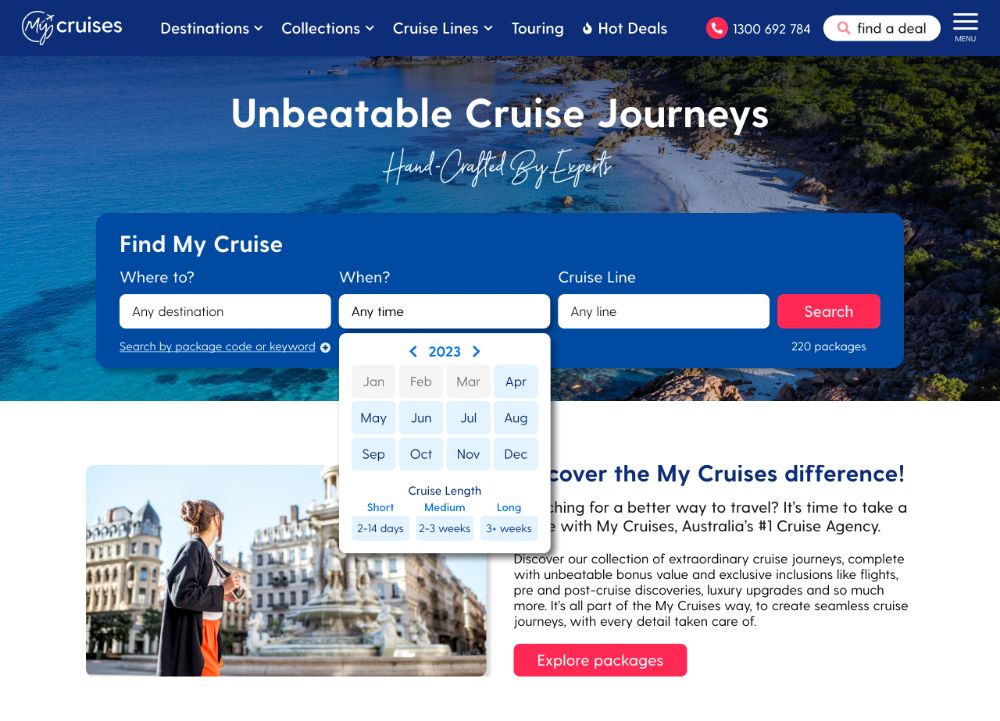Choose Aug in the month picker

tap(515, 418)
